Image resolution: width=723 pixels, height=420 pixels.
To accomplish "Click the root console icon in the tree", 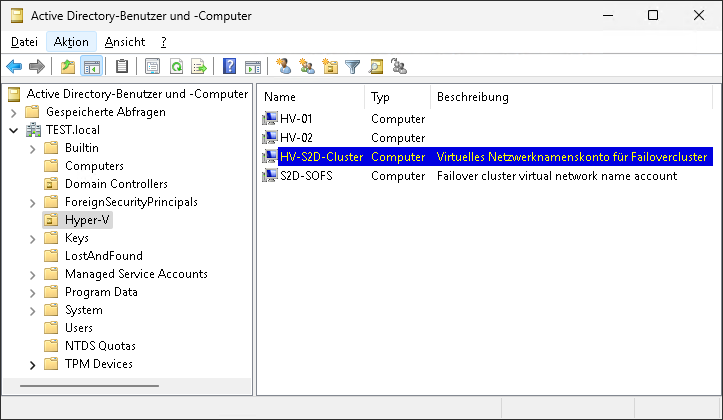I will 14,94.
